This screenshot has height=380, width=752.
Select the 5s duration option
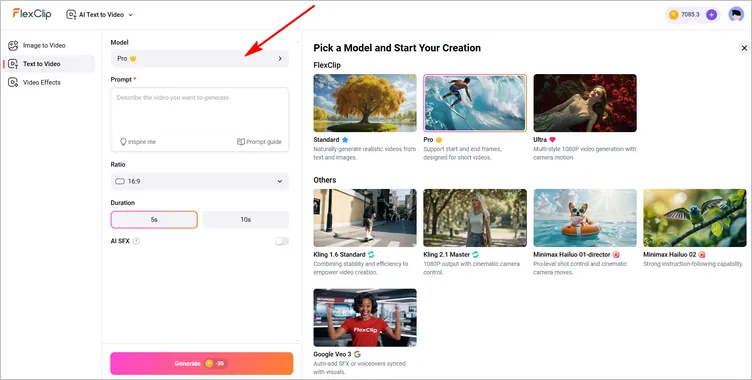click(x=154, y=220)
